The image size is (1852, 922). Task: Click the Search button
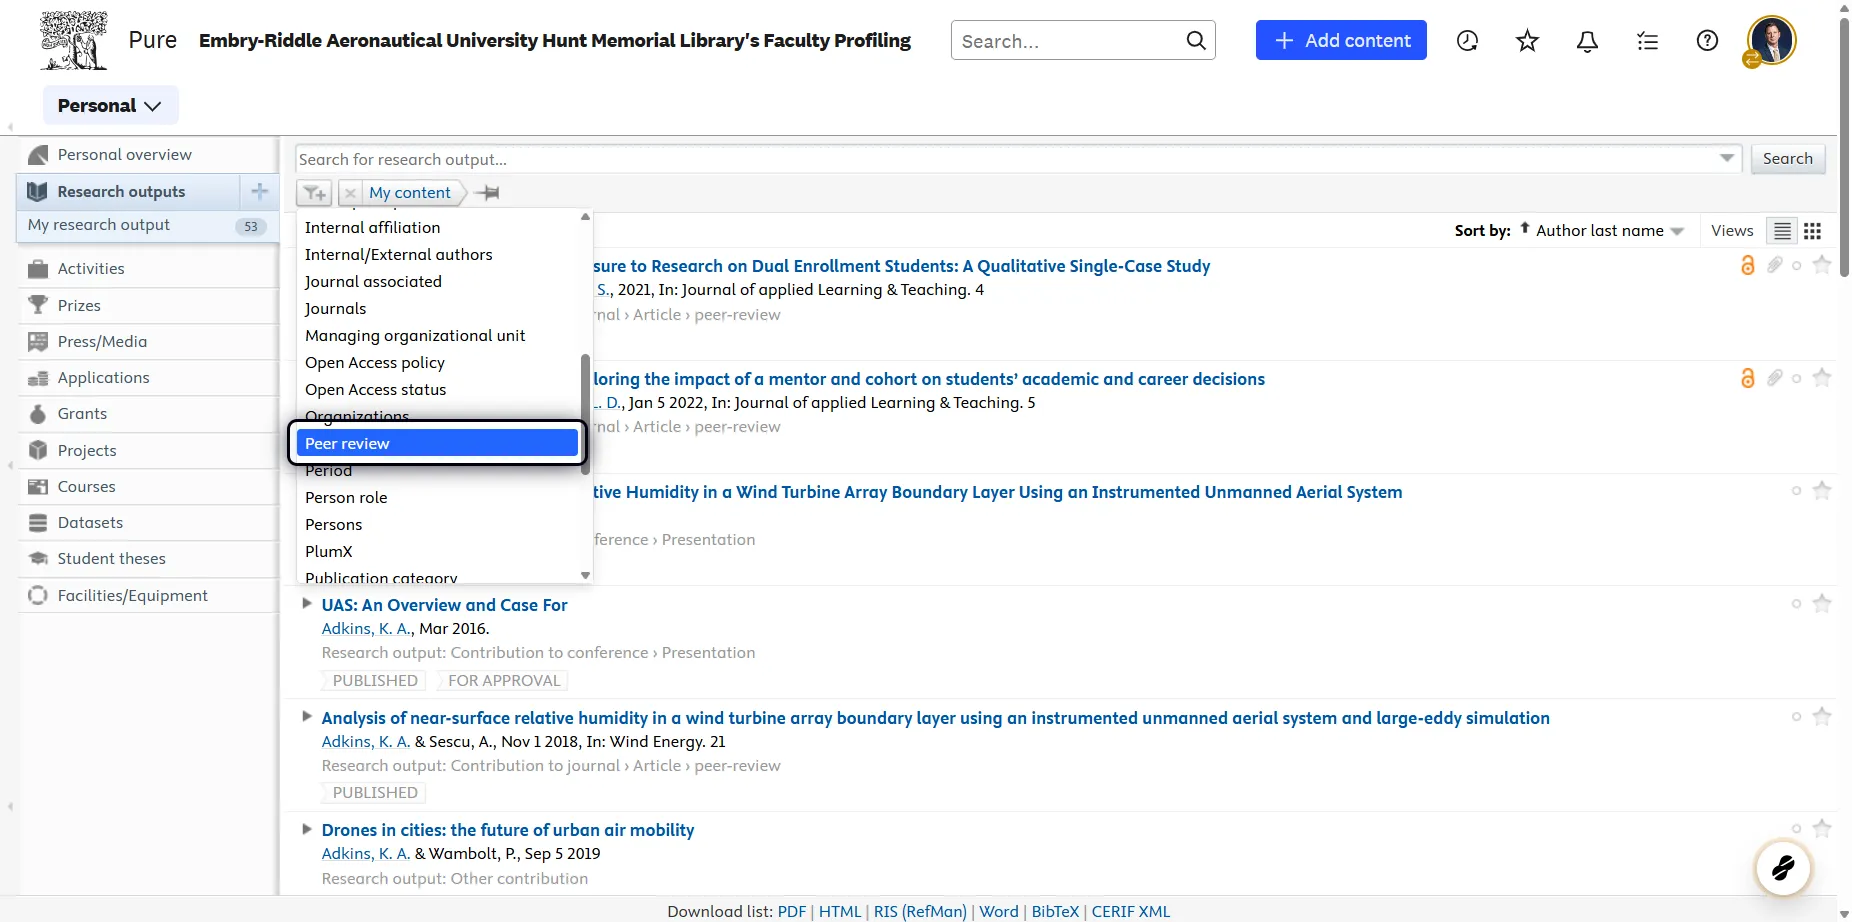(x=1787, y=158)
